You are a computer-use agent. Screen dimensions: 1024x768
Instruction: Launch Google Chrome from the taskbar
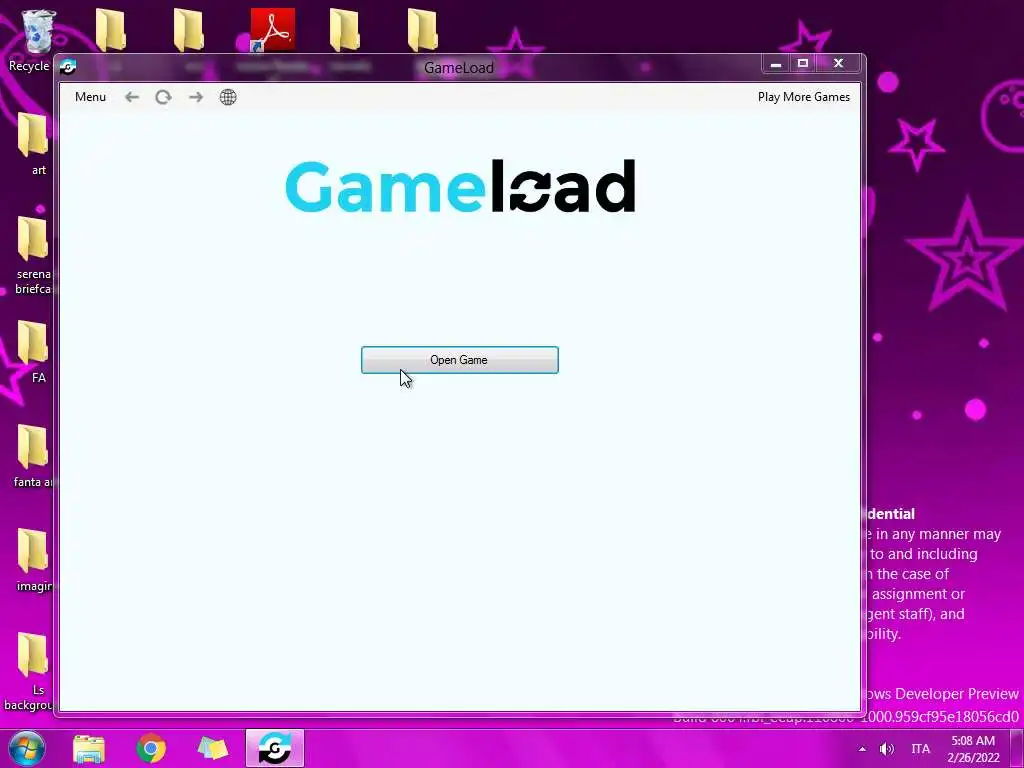151,749
